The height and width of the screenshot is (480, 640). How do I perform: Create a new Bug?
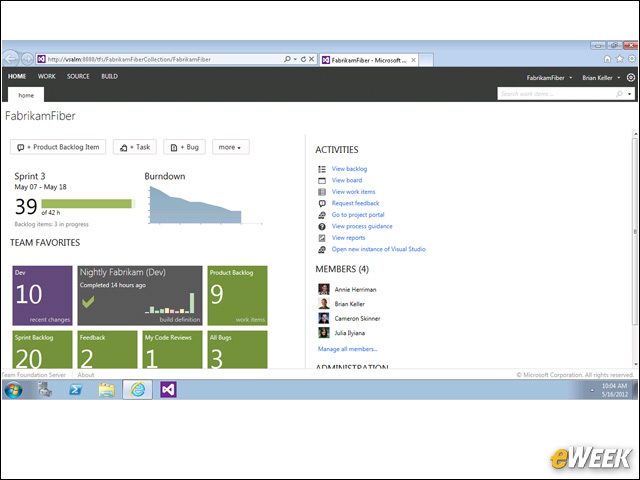(x=184, y=147)
